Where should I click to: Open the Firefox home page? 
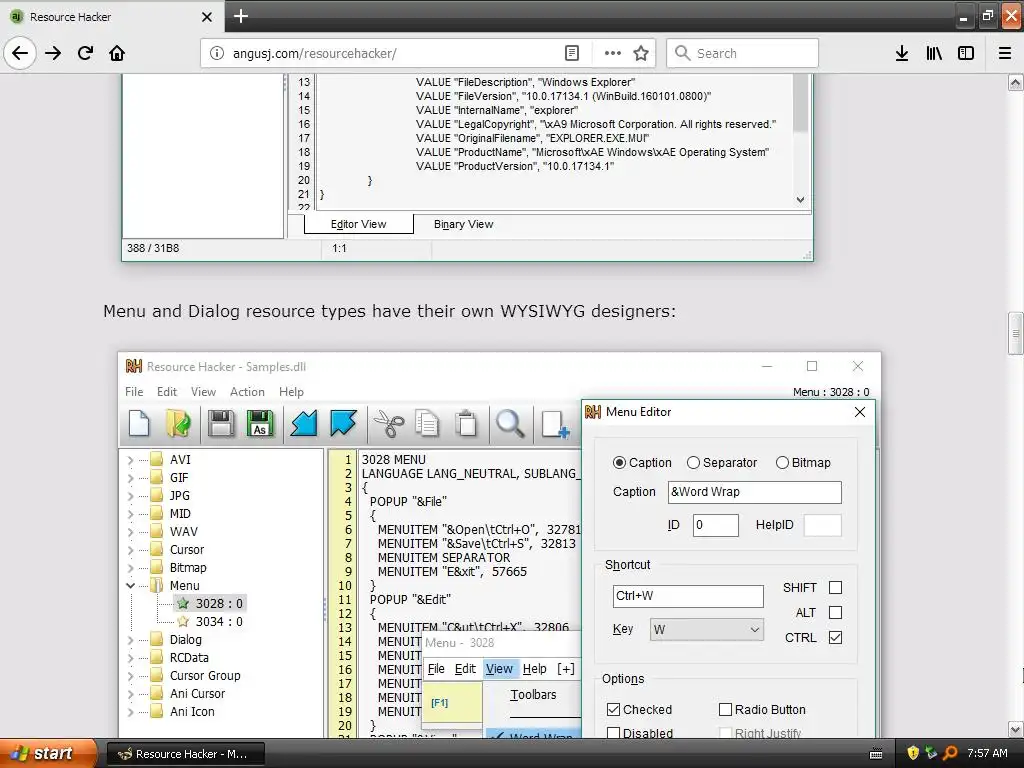[x=117, y=53]
